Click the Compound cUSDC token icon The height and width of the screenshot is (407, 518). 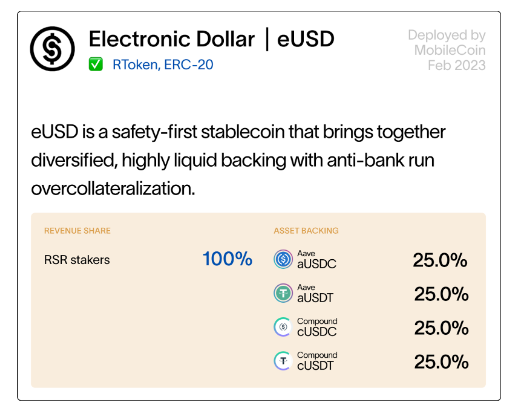[x=283, y=327]
